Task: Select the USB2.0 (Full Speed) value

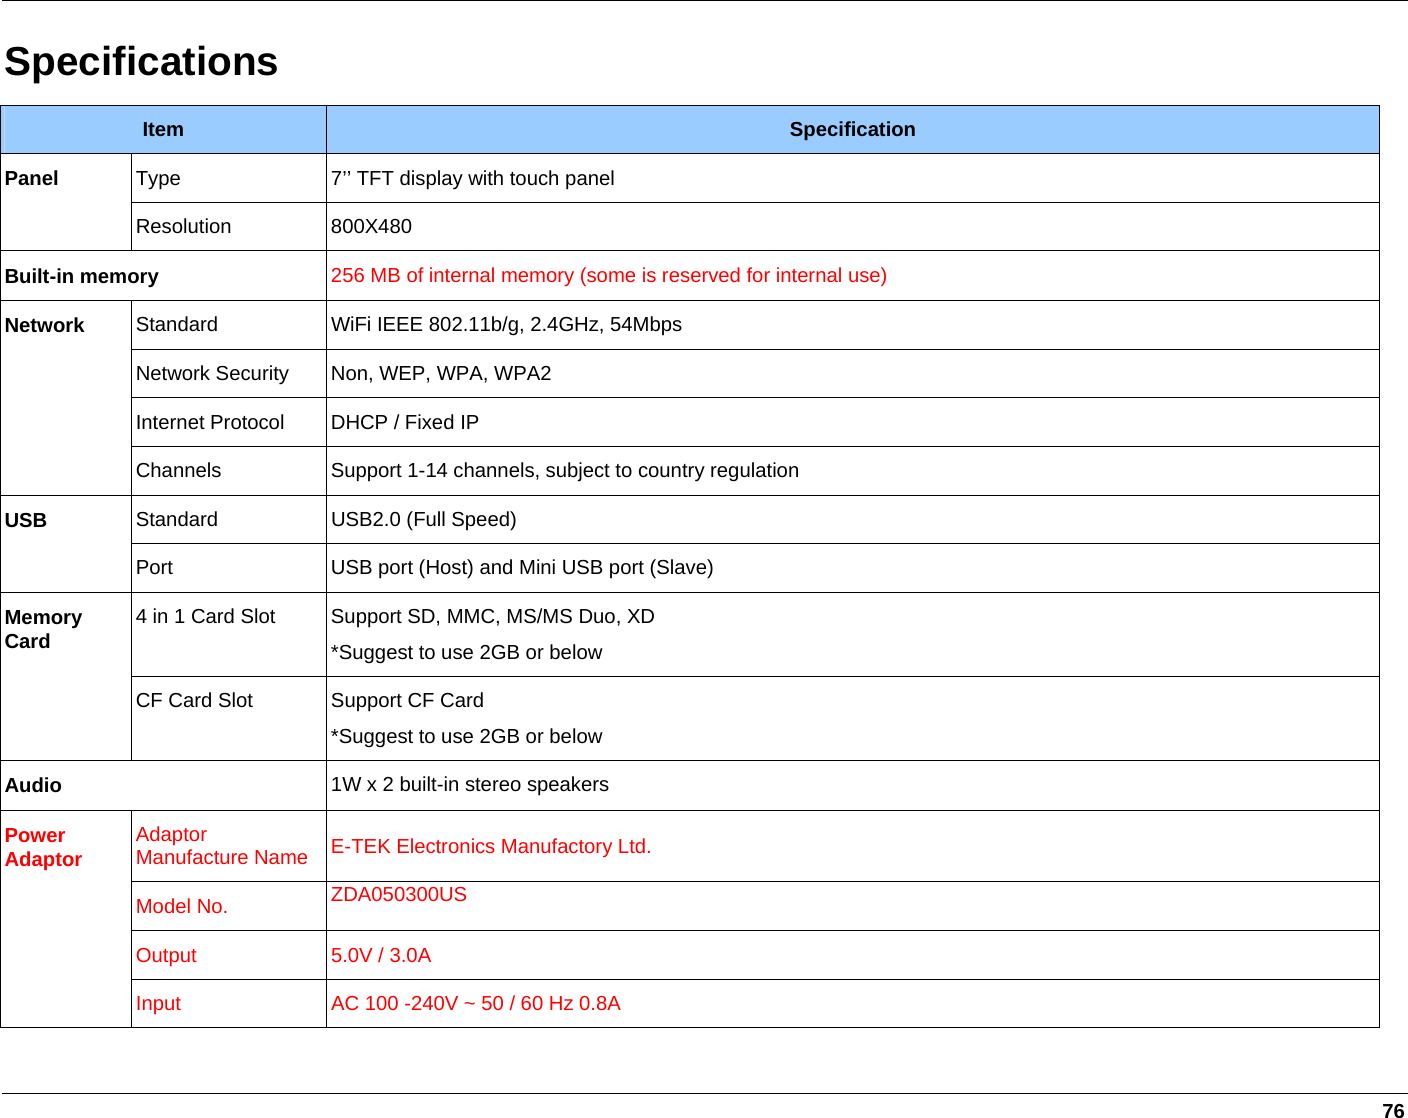Action: tap(424, 519)
